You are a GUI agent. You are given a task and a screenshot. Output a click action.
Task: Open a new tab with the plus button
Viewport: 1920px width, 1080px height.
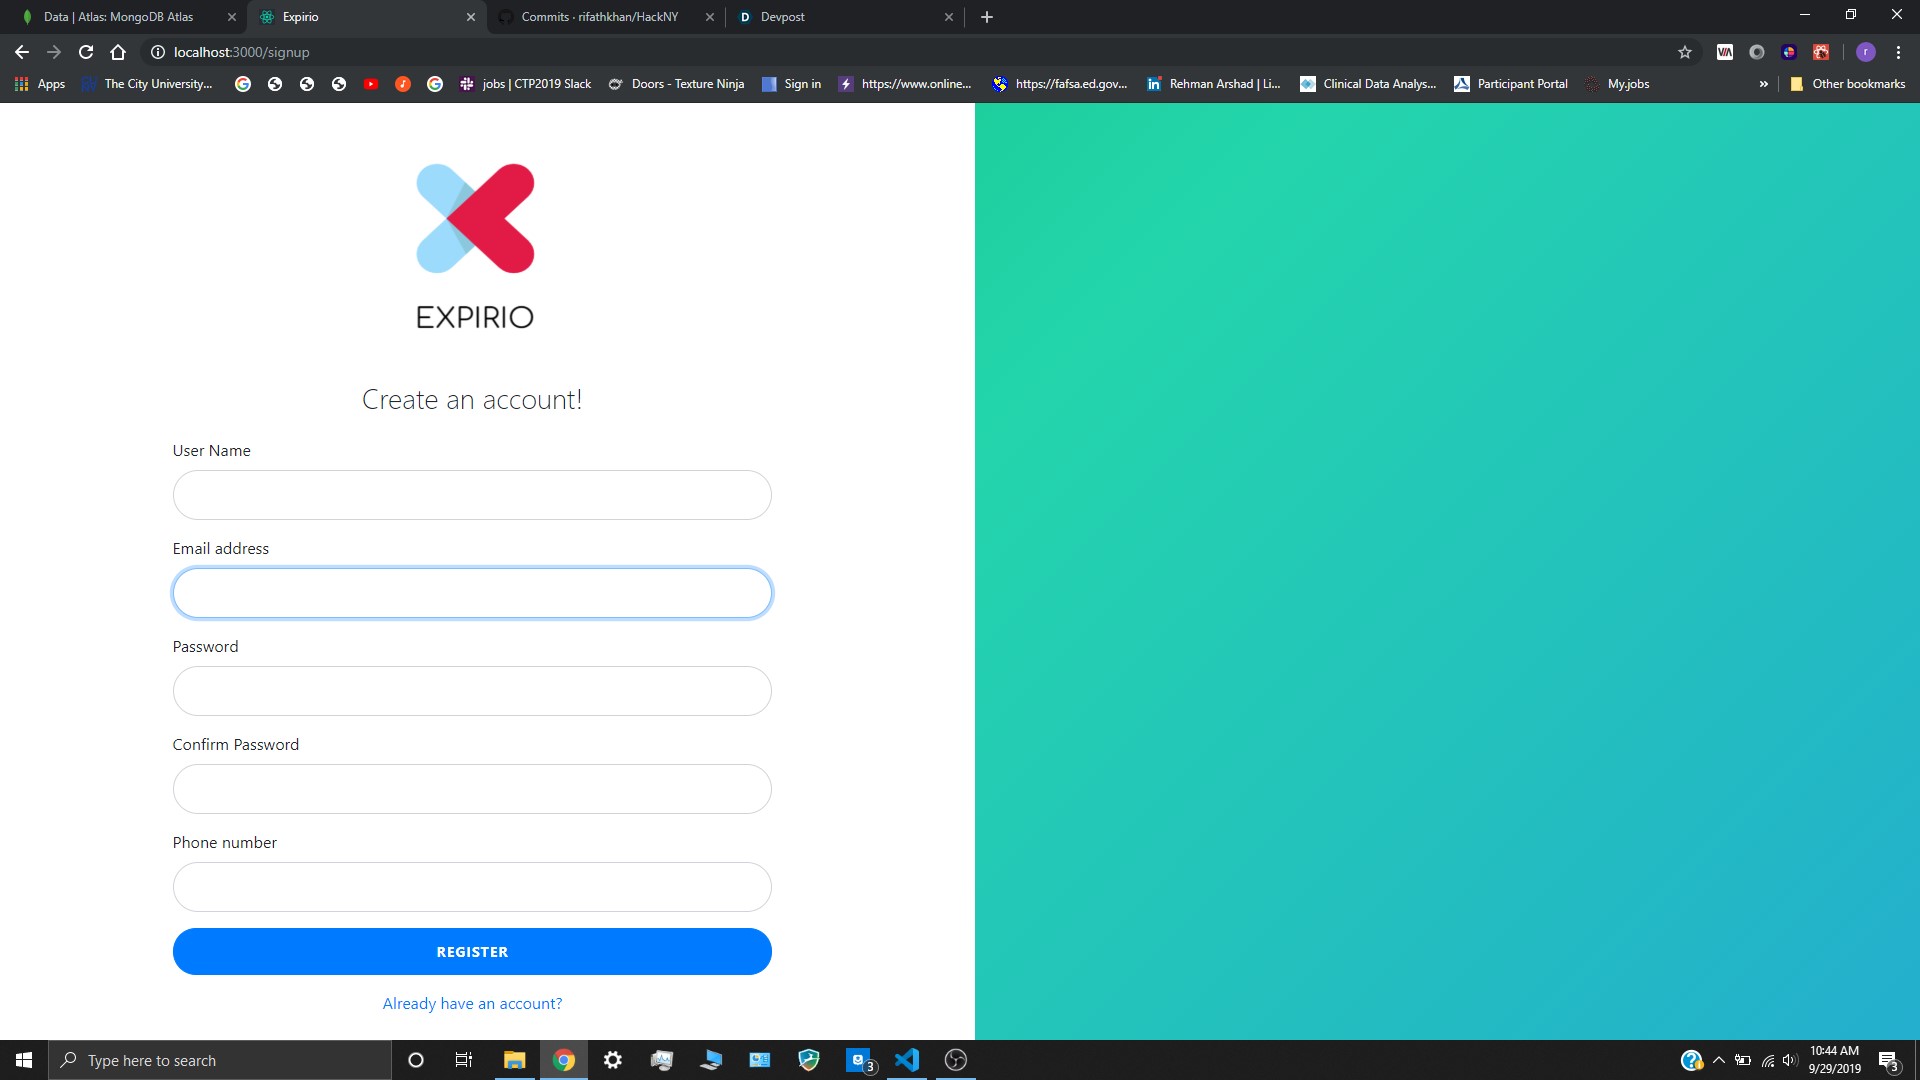987,17
